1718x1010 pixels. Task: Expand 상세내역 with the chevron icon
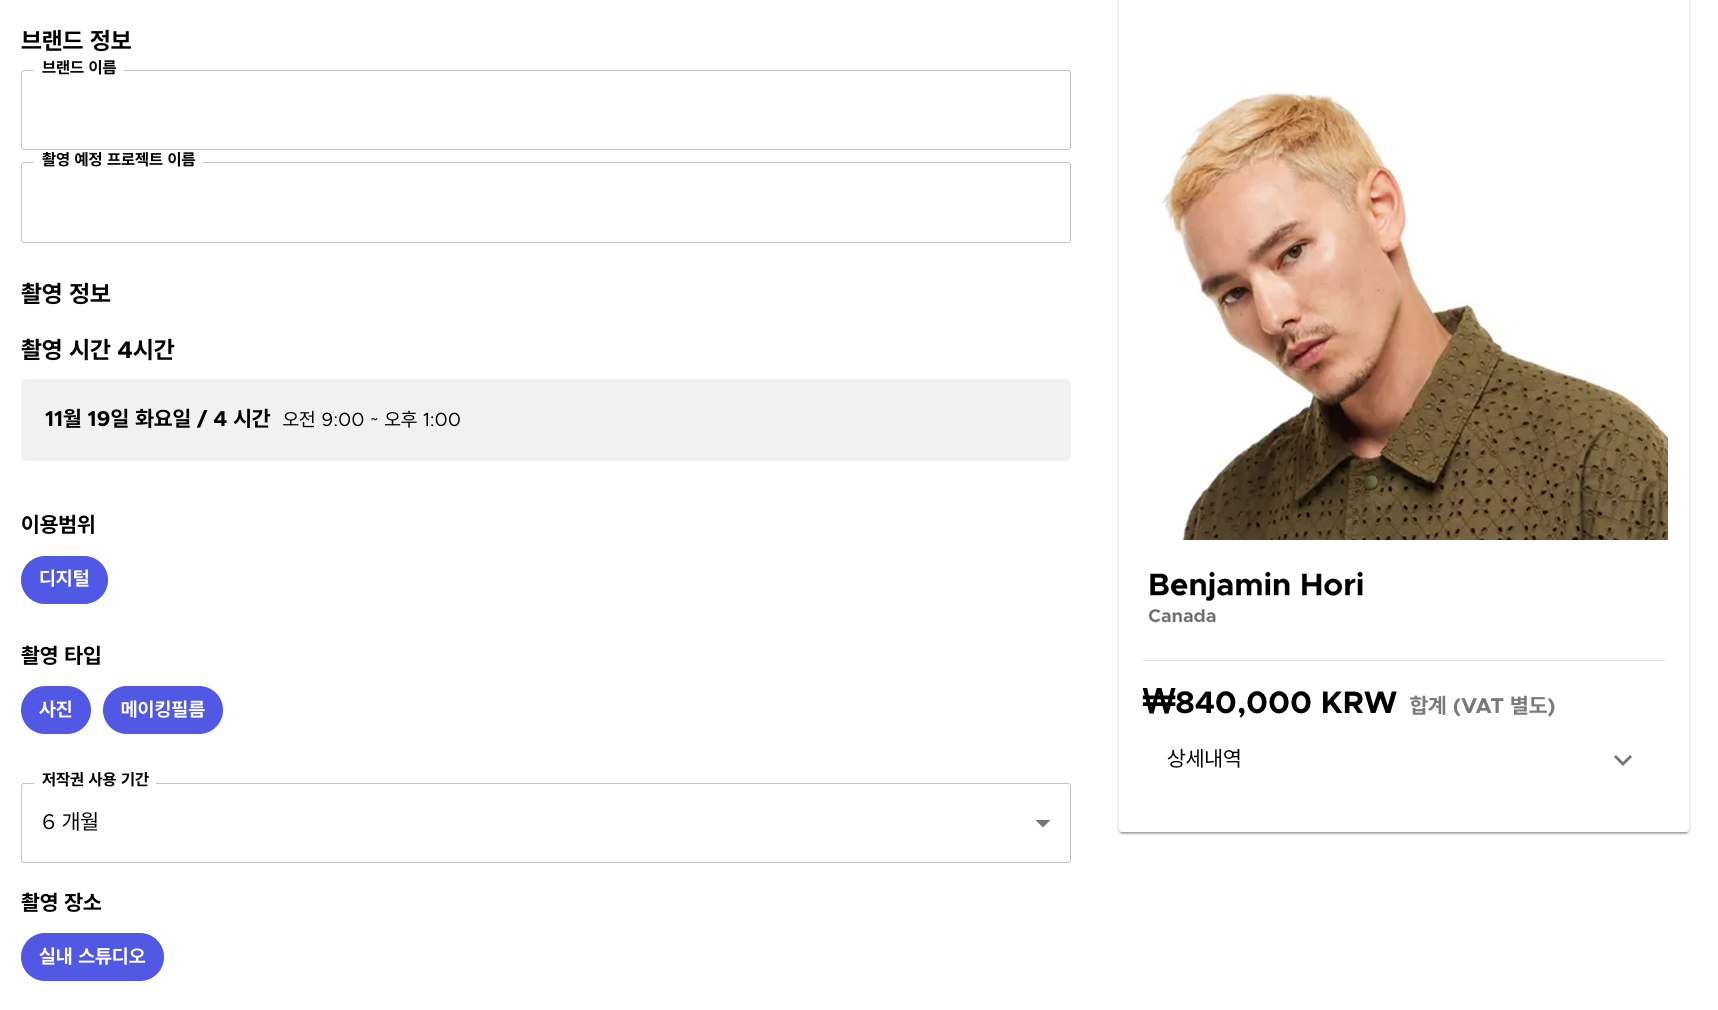point(1622,760)
